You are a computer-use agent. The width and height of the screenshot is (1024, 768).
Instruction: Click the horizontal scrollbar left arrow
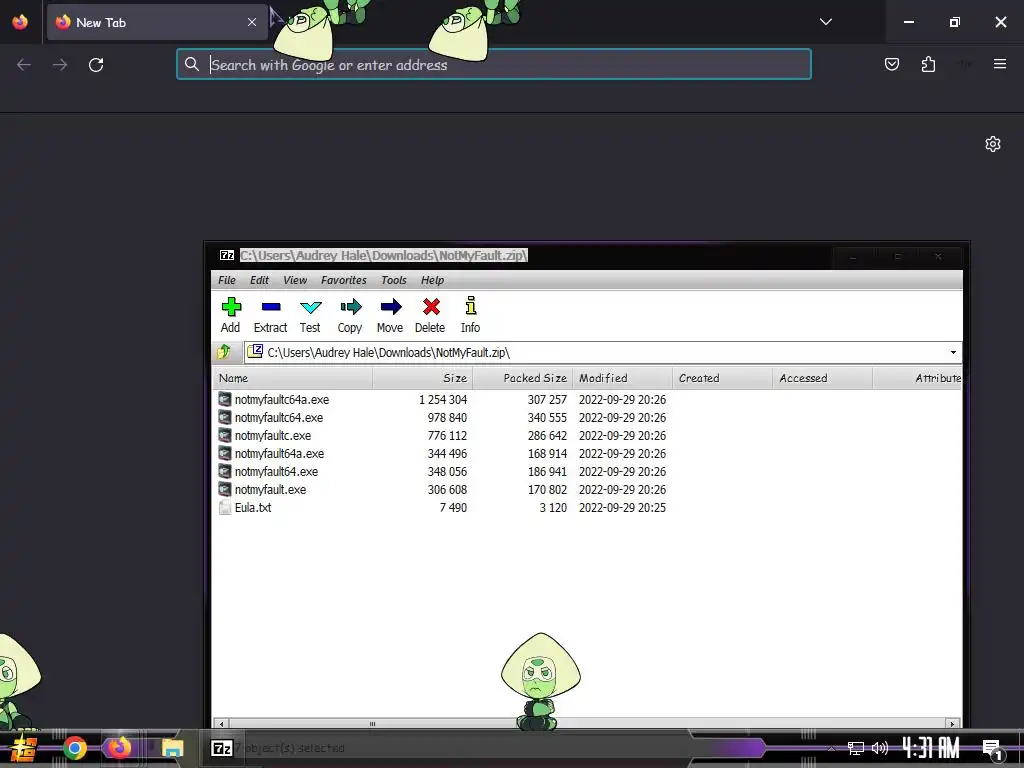point(221,724)
